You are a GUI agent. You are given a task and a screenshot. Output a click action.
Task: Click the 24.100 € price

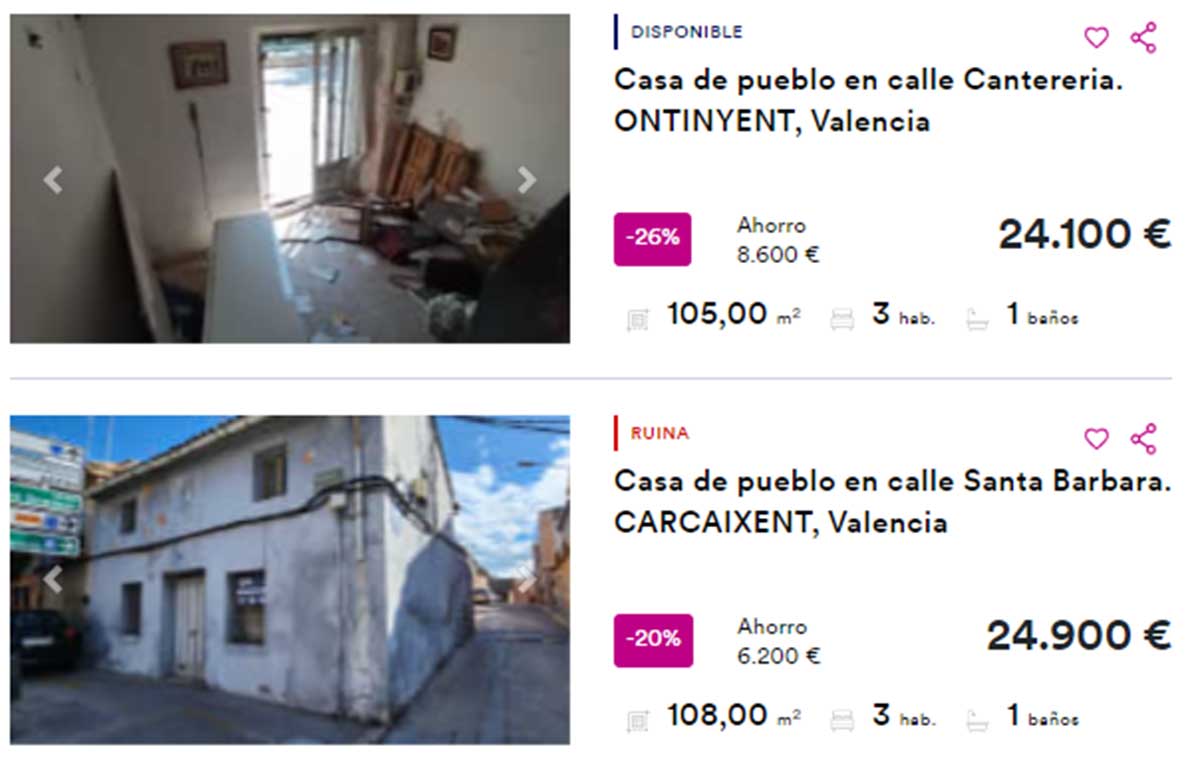click(x=1084, y=235)
